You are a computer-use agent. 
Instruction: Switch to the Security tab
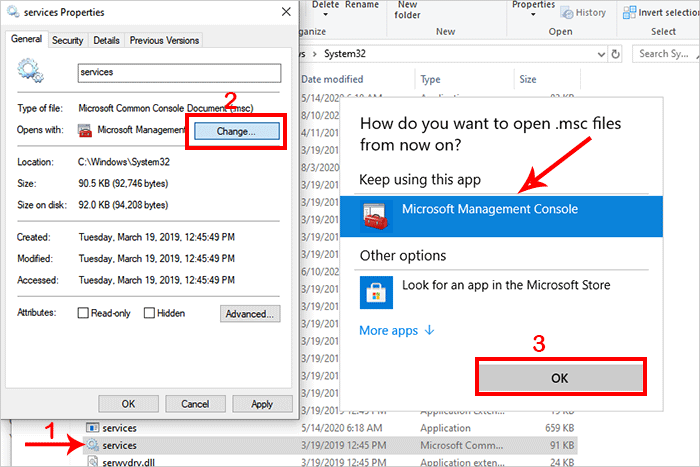pos(67,40)
